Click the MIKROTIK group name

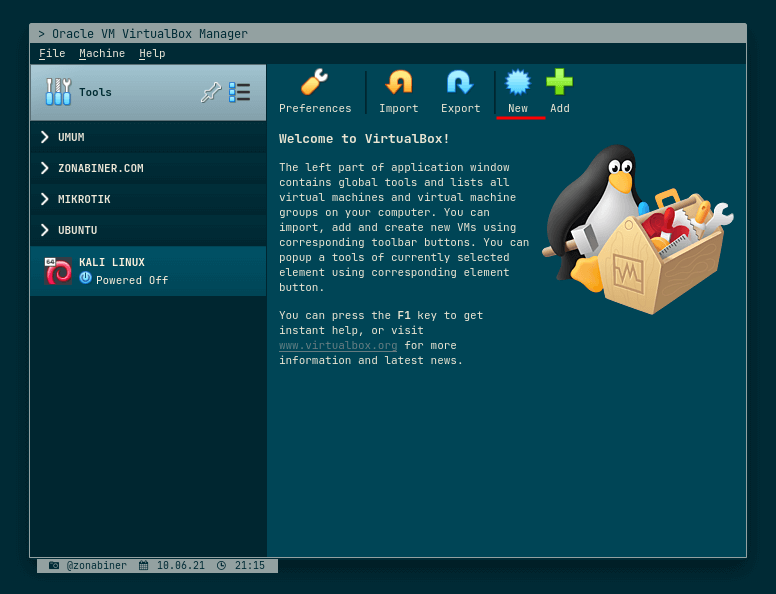[x=84, y=199]
